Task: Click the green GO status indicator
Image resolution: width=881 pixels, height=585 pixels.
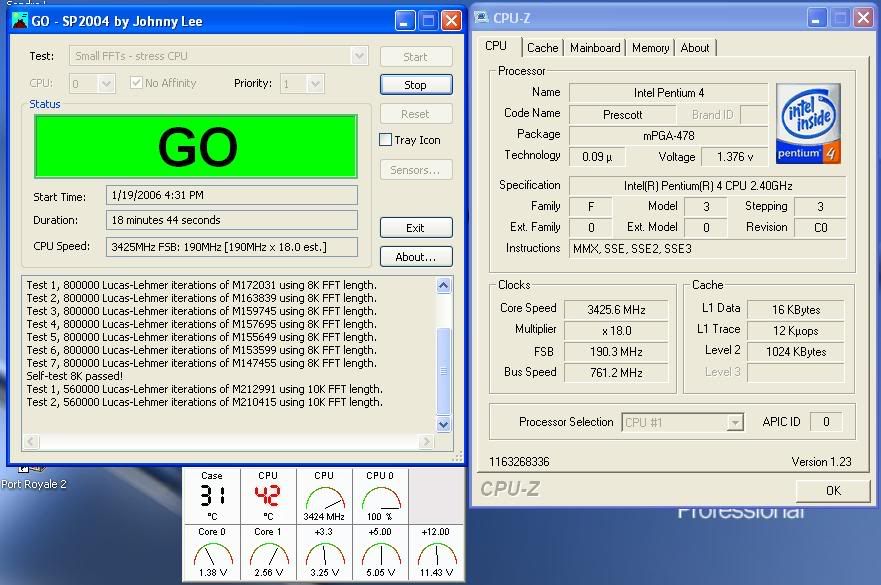Action: (x=196, y=147)
